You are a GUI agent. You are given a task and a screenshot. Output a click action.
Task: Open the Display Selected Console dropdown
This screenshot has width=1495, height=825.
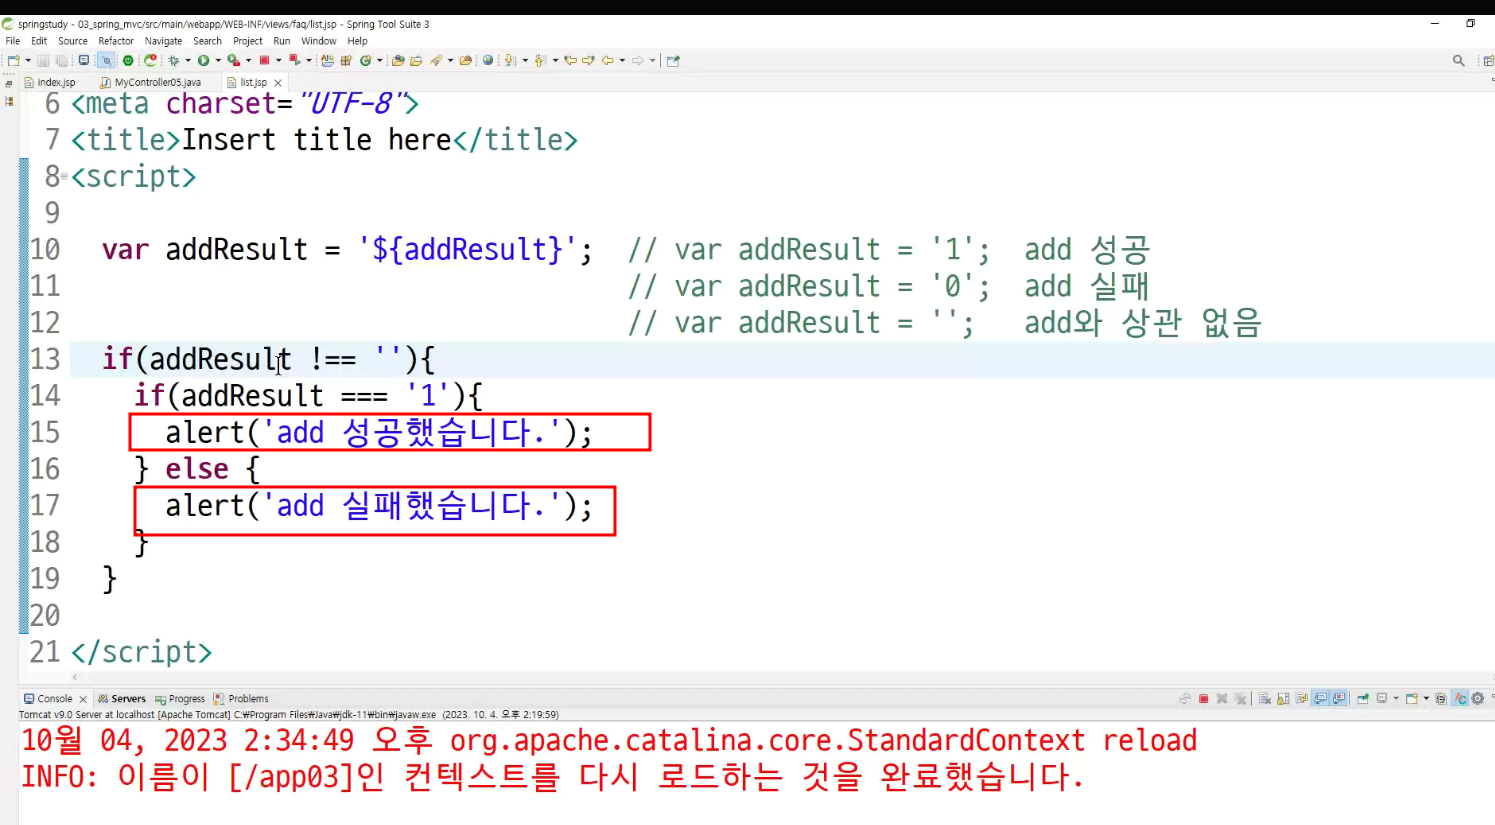coord(1396,699)
